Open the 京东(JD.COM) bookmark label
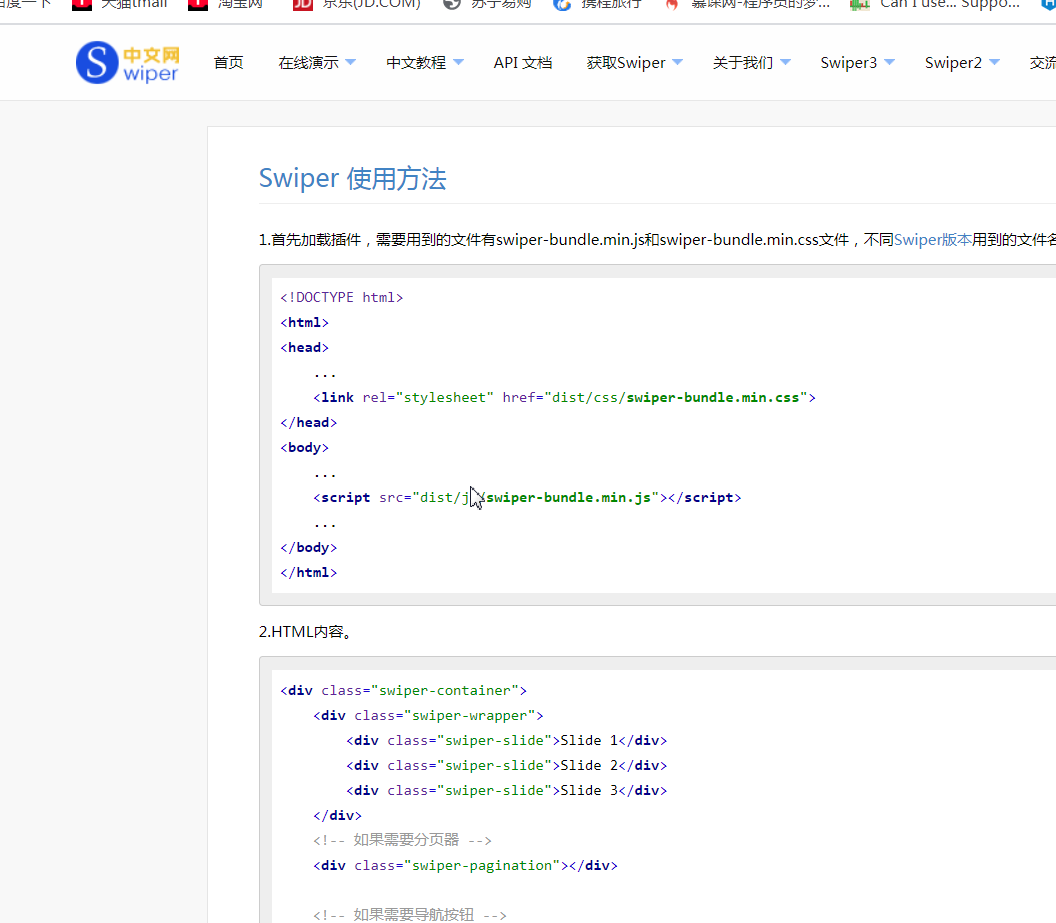This screenshot has height=923, width=1056. [x=372, y=4]
